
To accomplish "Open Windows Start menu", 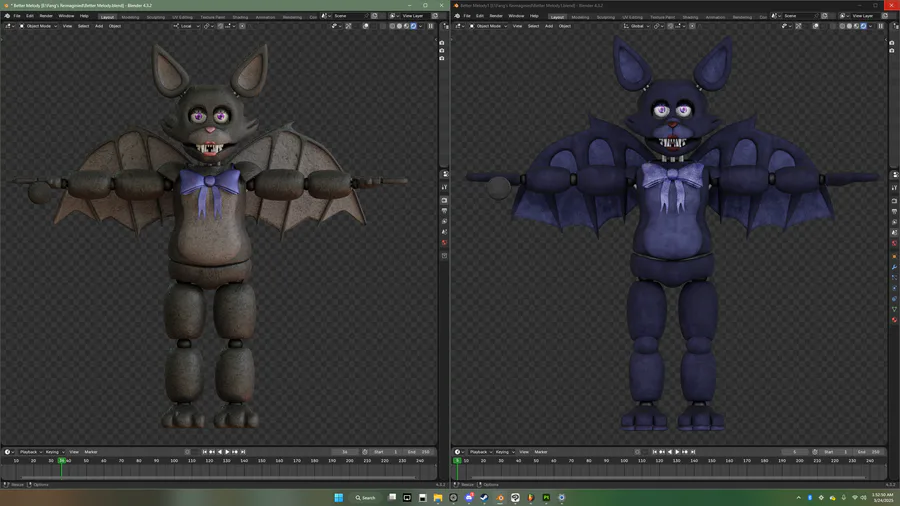I will pyautogui.click(x=339, y=497).
